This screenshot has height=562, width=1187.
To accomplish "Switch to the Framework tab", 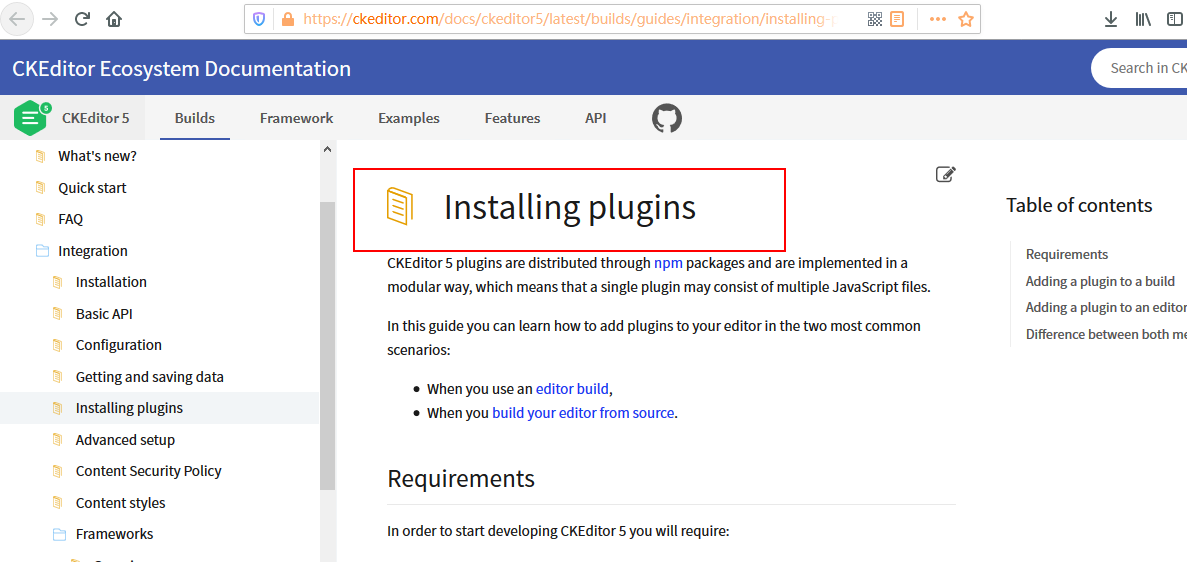I will pyautogui.click(x=296, y=118).
